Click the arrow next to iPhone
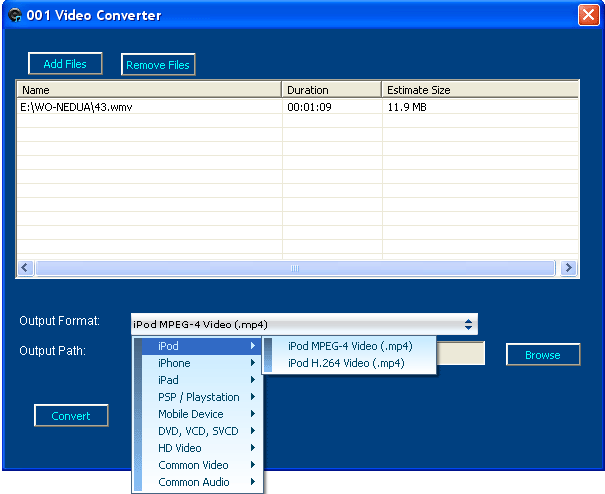Viewport: 605px width, 494px height. (253, 363)
